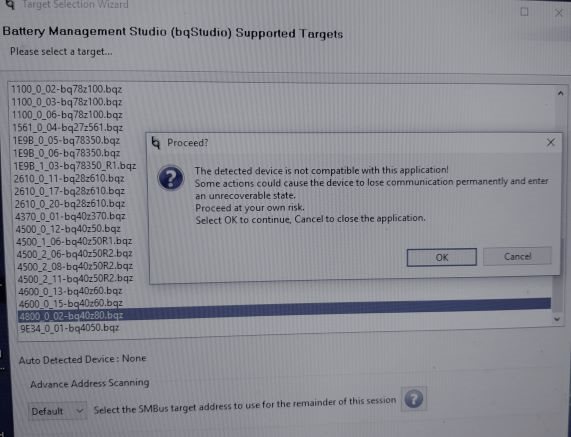The image size is (571, 437).
Task: Select 4500_0_12-bq40z50.bqz in list
Action: (68, 229)
